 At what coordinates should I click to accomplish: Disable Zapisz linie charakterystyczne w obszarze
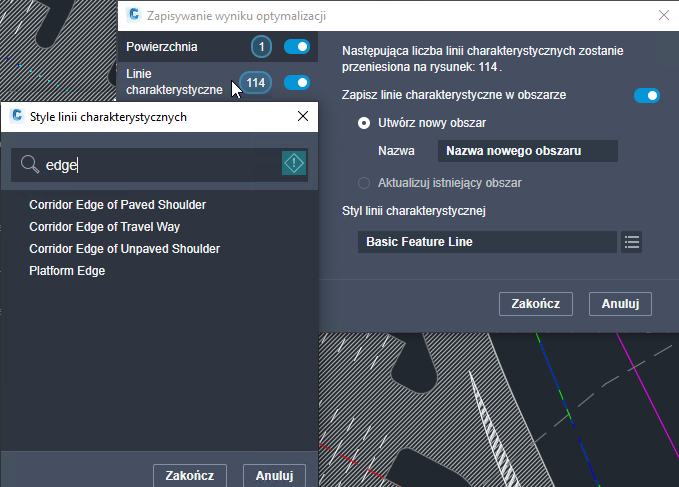click(x=647, y=95)
